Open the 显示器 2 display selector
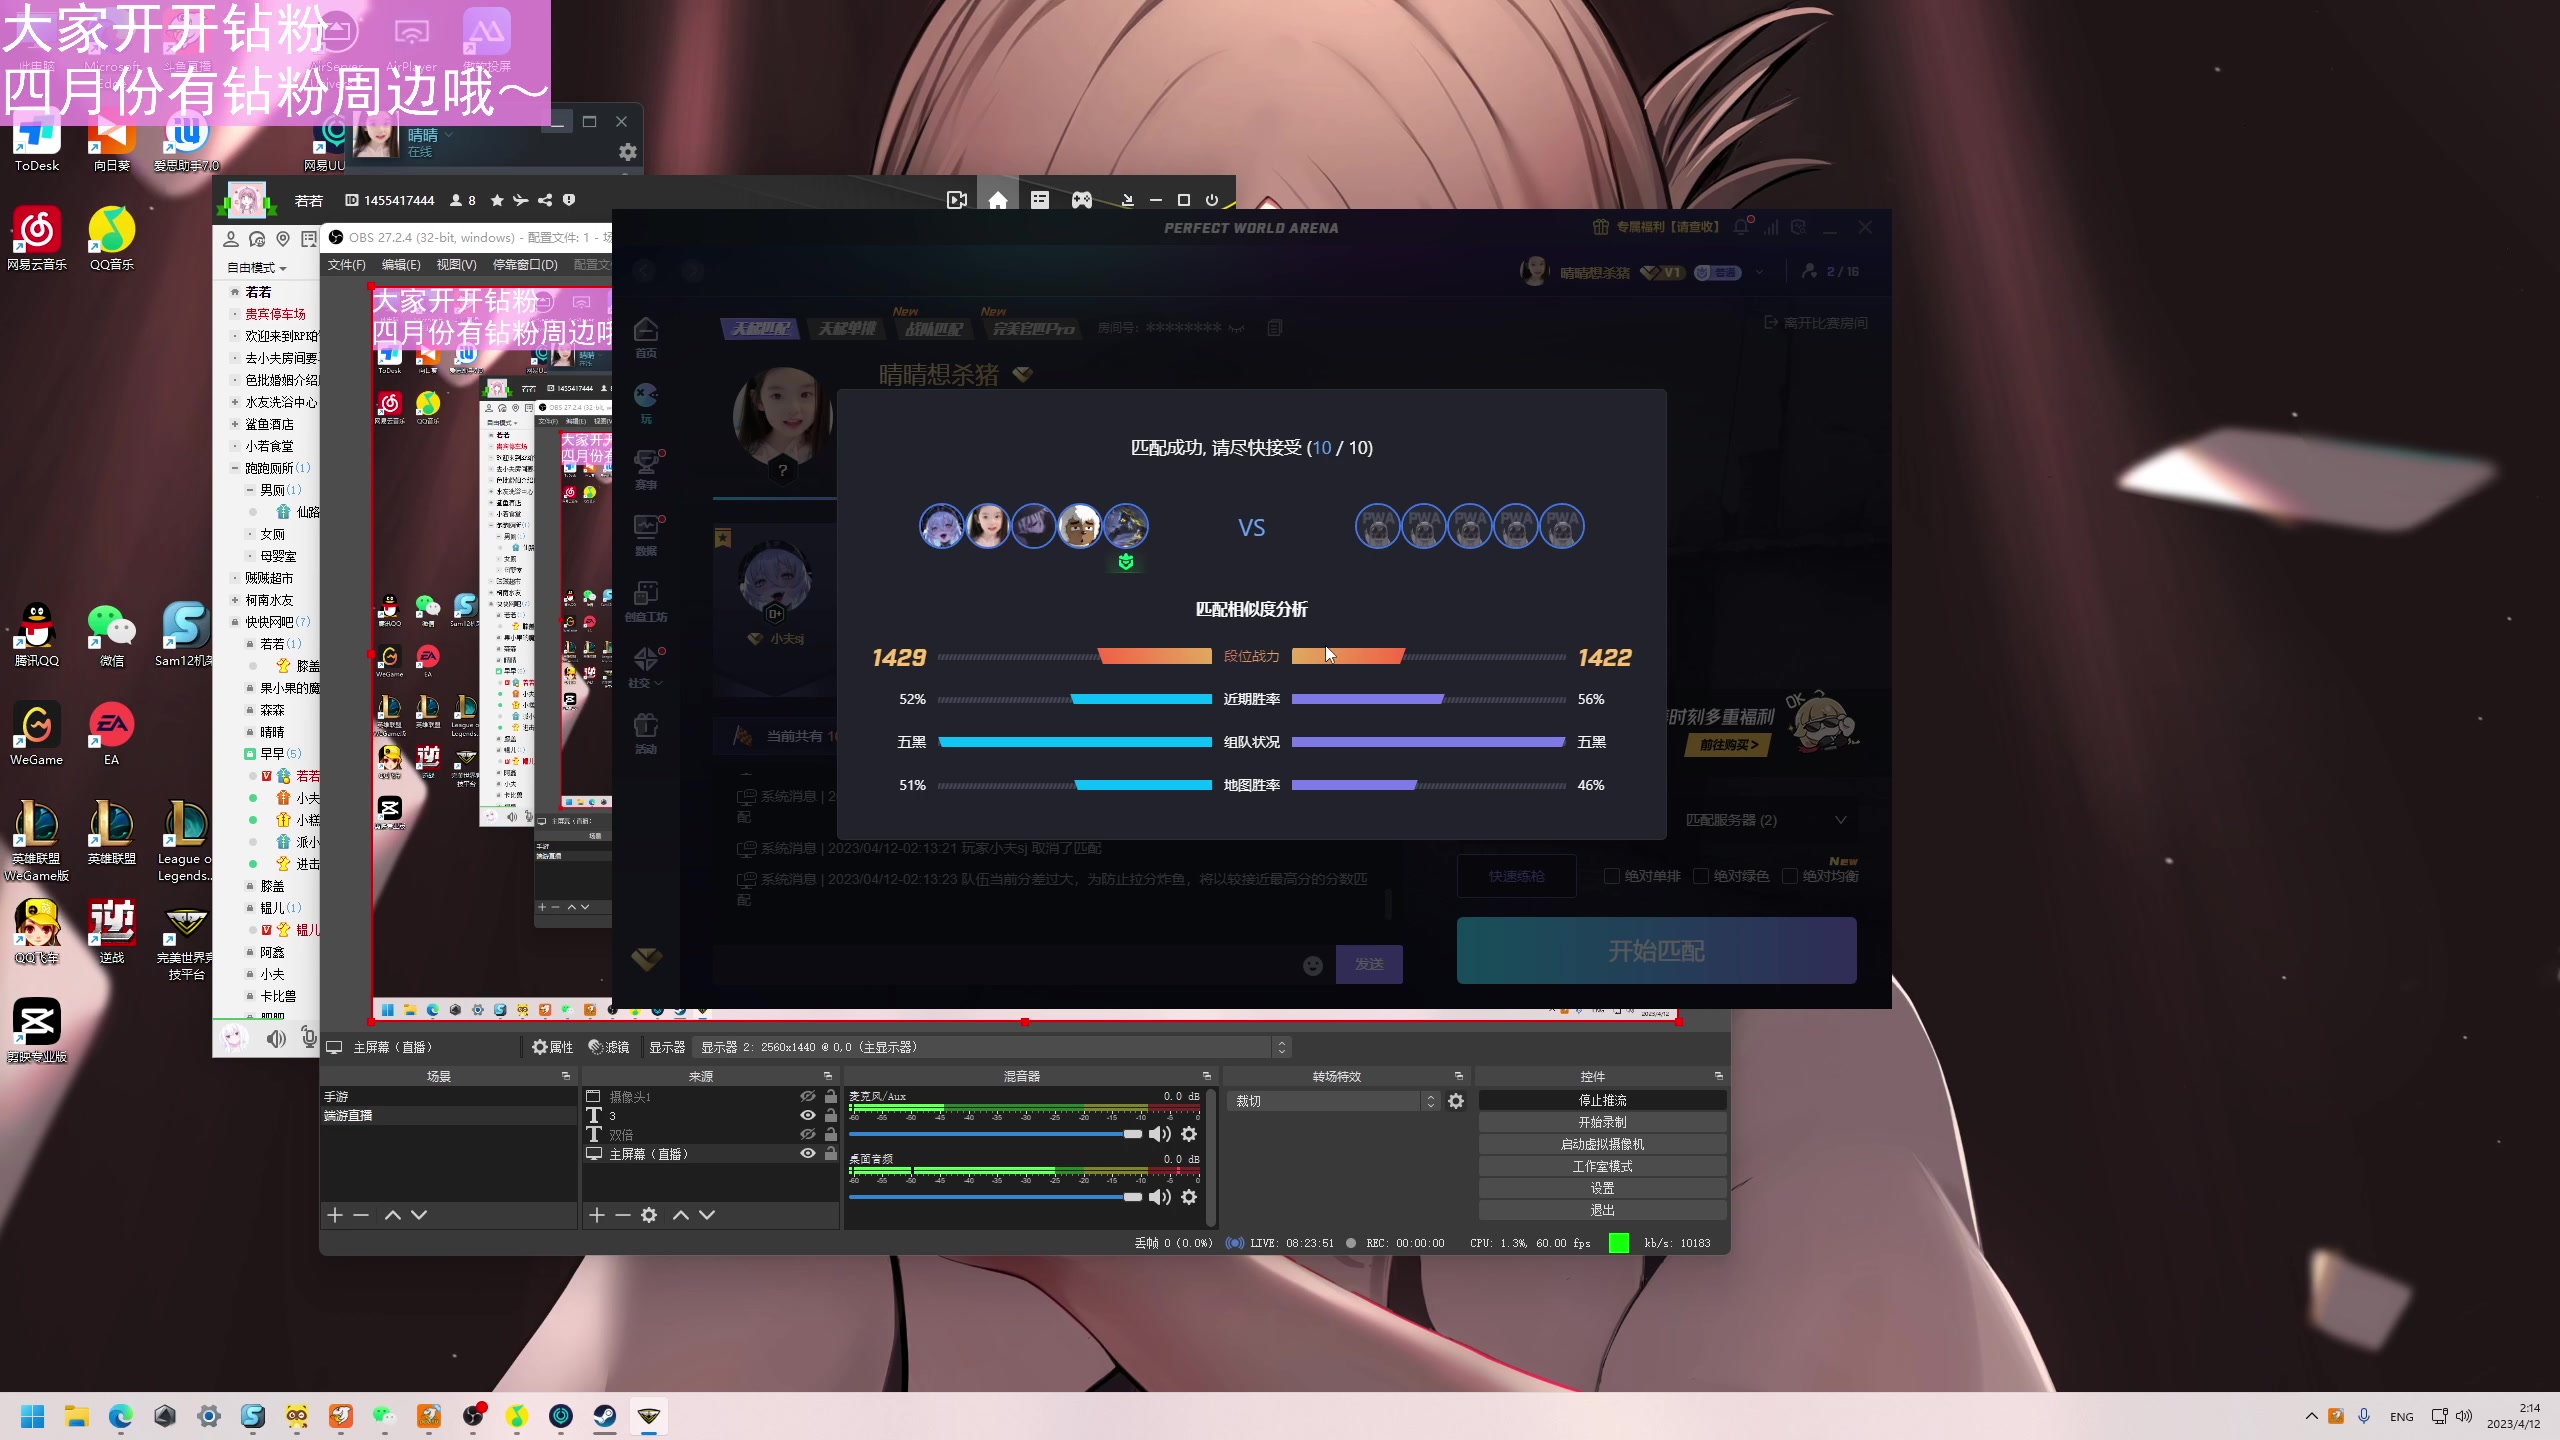This screenshot has height=1440, width=2560. pos(993,1047)
